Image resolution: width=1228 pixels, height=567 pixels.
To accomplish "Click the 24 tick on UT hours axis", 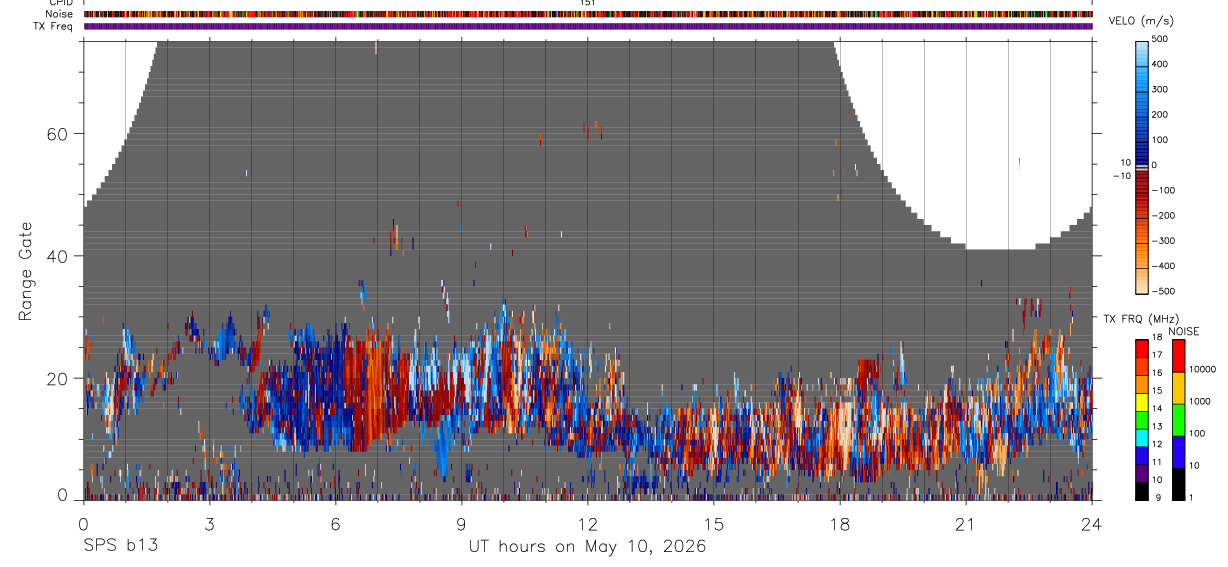I will point(1092,523).
